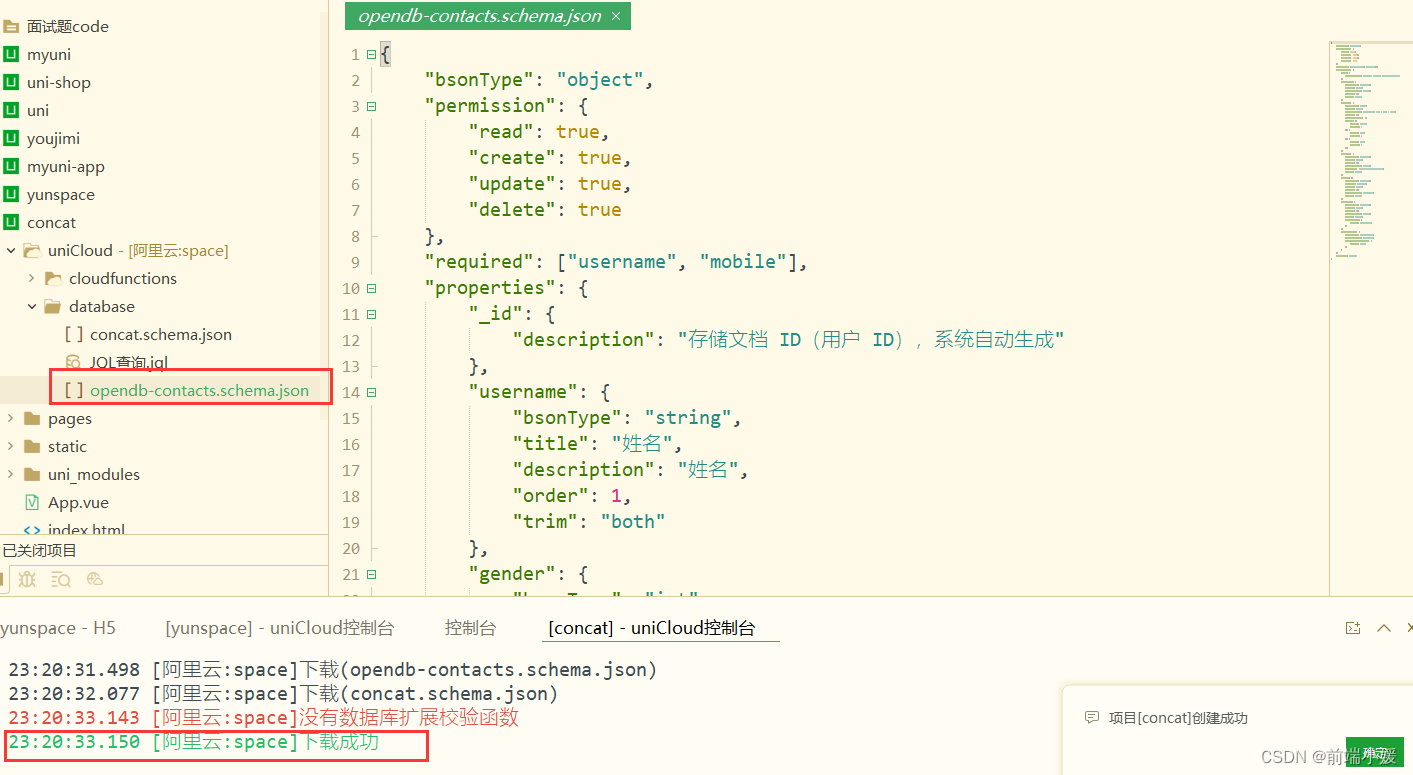Screen dimensions: 1413x775
Task: Fold the properties block at line 10
Action: pyautogui.click(x=372, y=288)
